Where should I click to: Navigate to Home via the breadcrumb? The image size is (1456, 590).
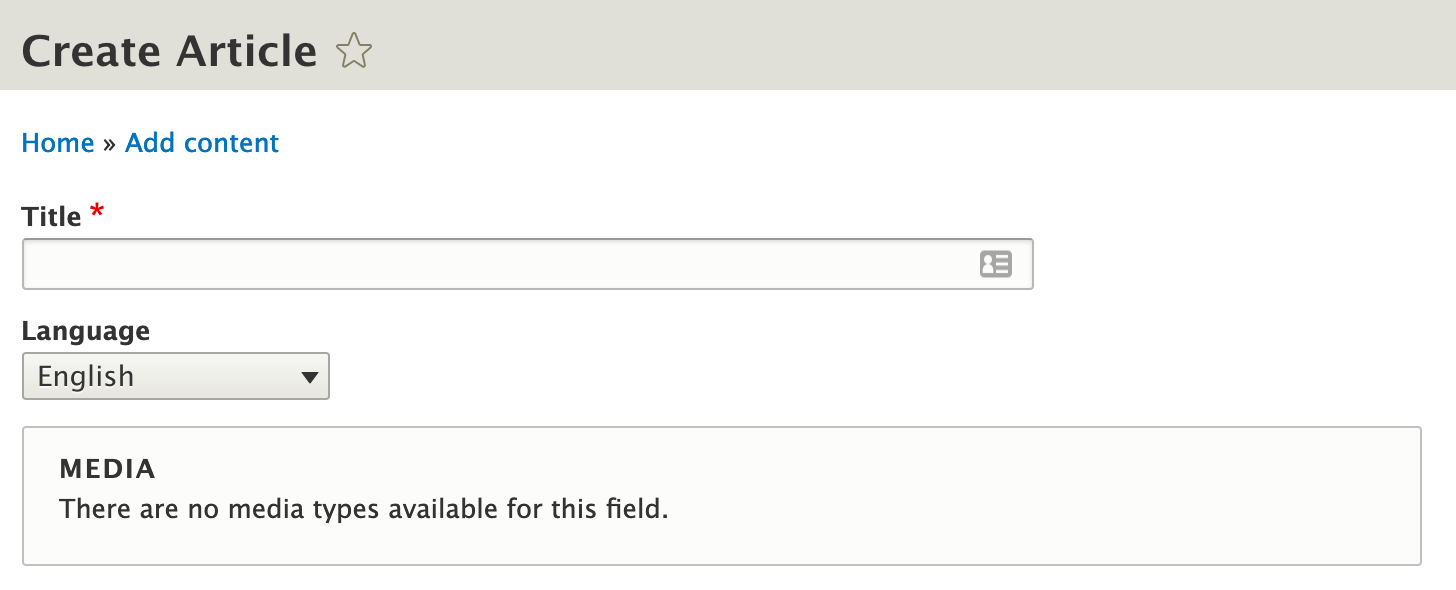[x=57, y=143]
